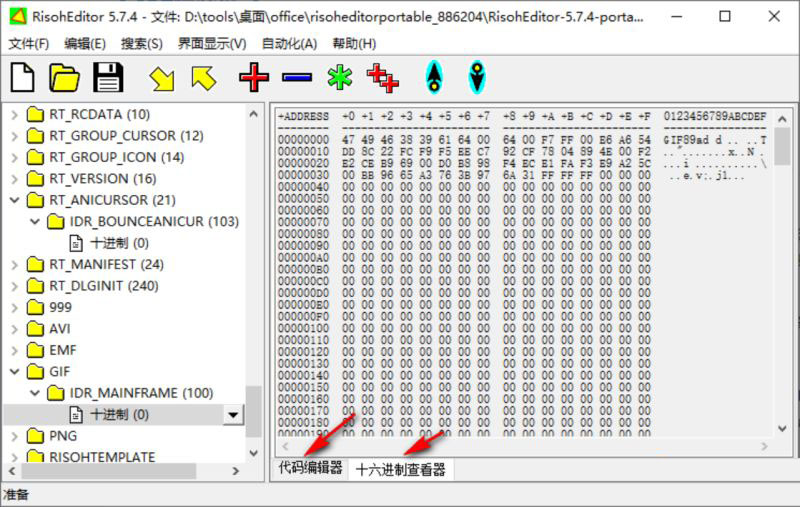
Task: Click the RisohEditor app icon in title bar
Action: tap(18, 16)
